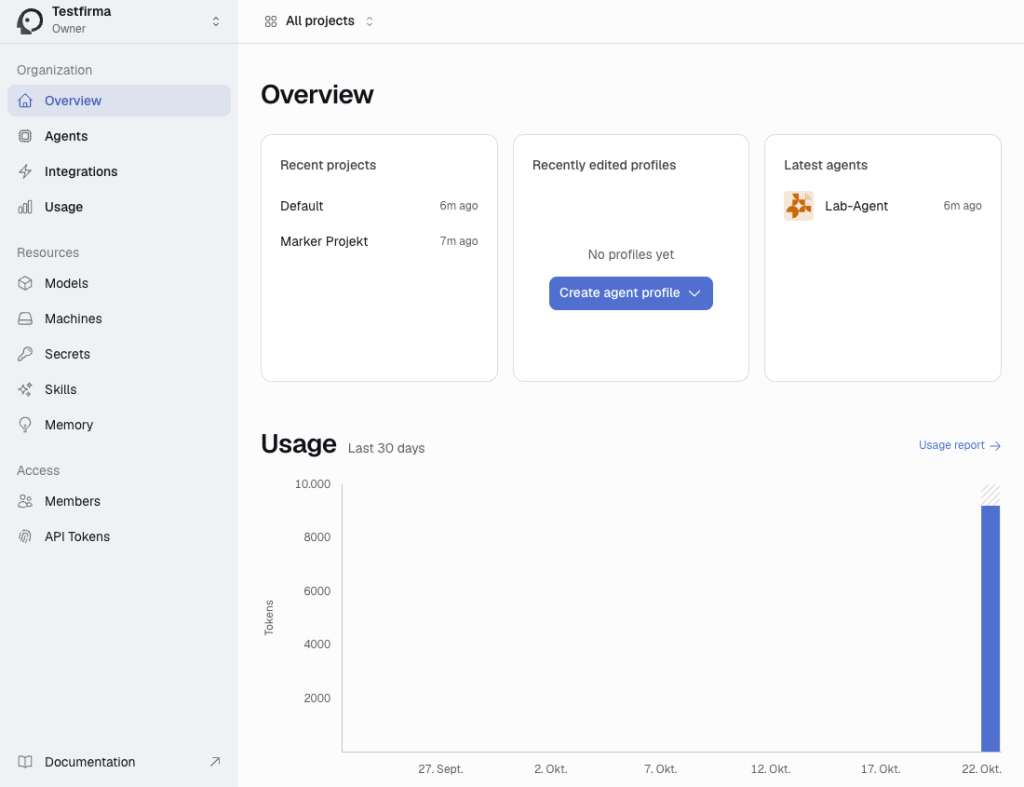Go to the Integrations page label
Screen dimensions: 1024x787
[x=81, y=171]
